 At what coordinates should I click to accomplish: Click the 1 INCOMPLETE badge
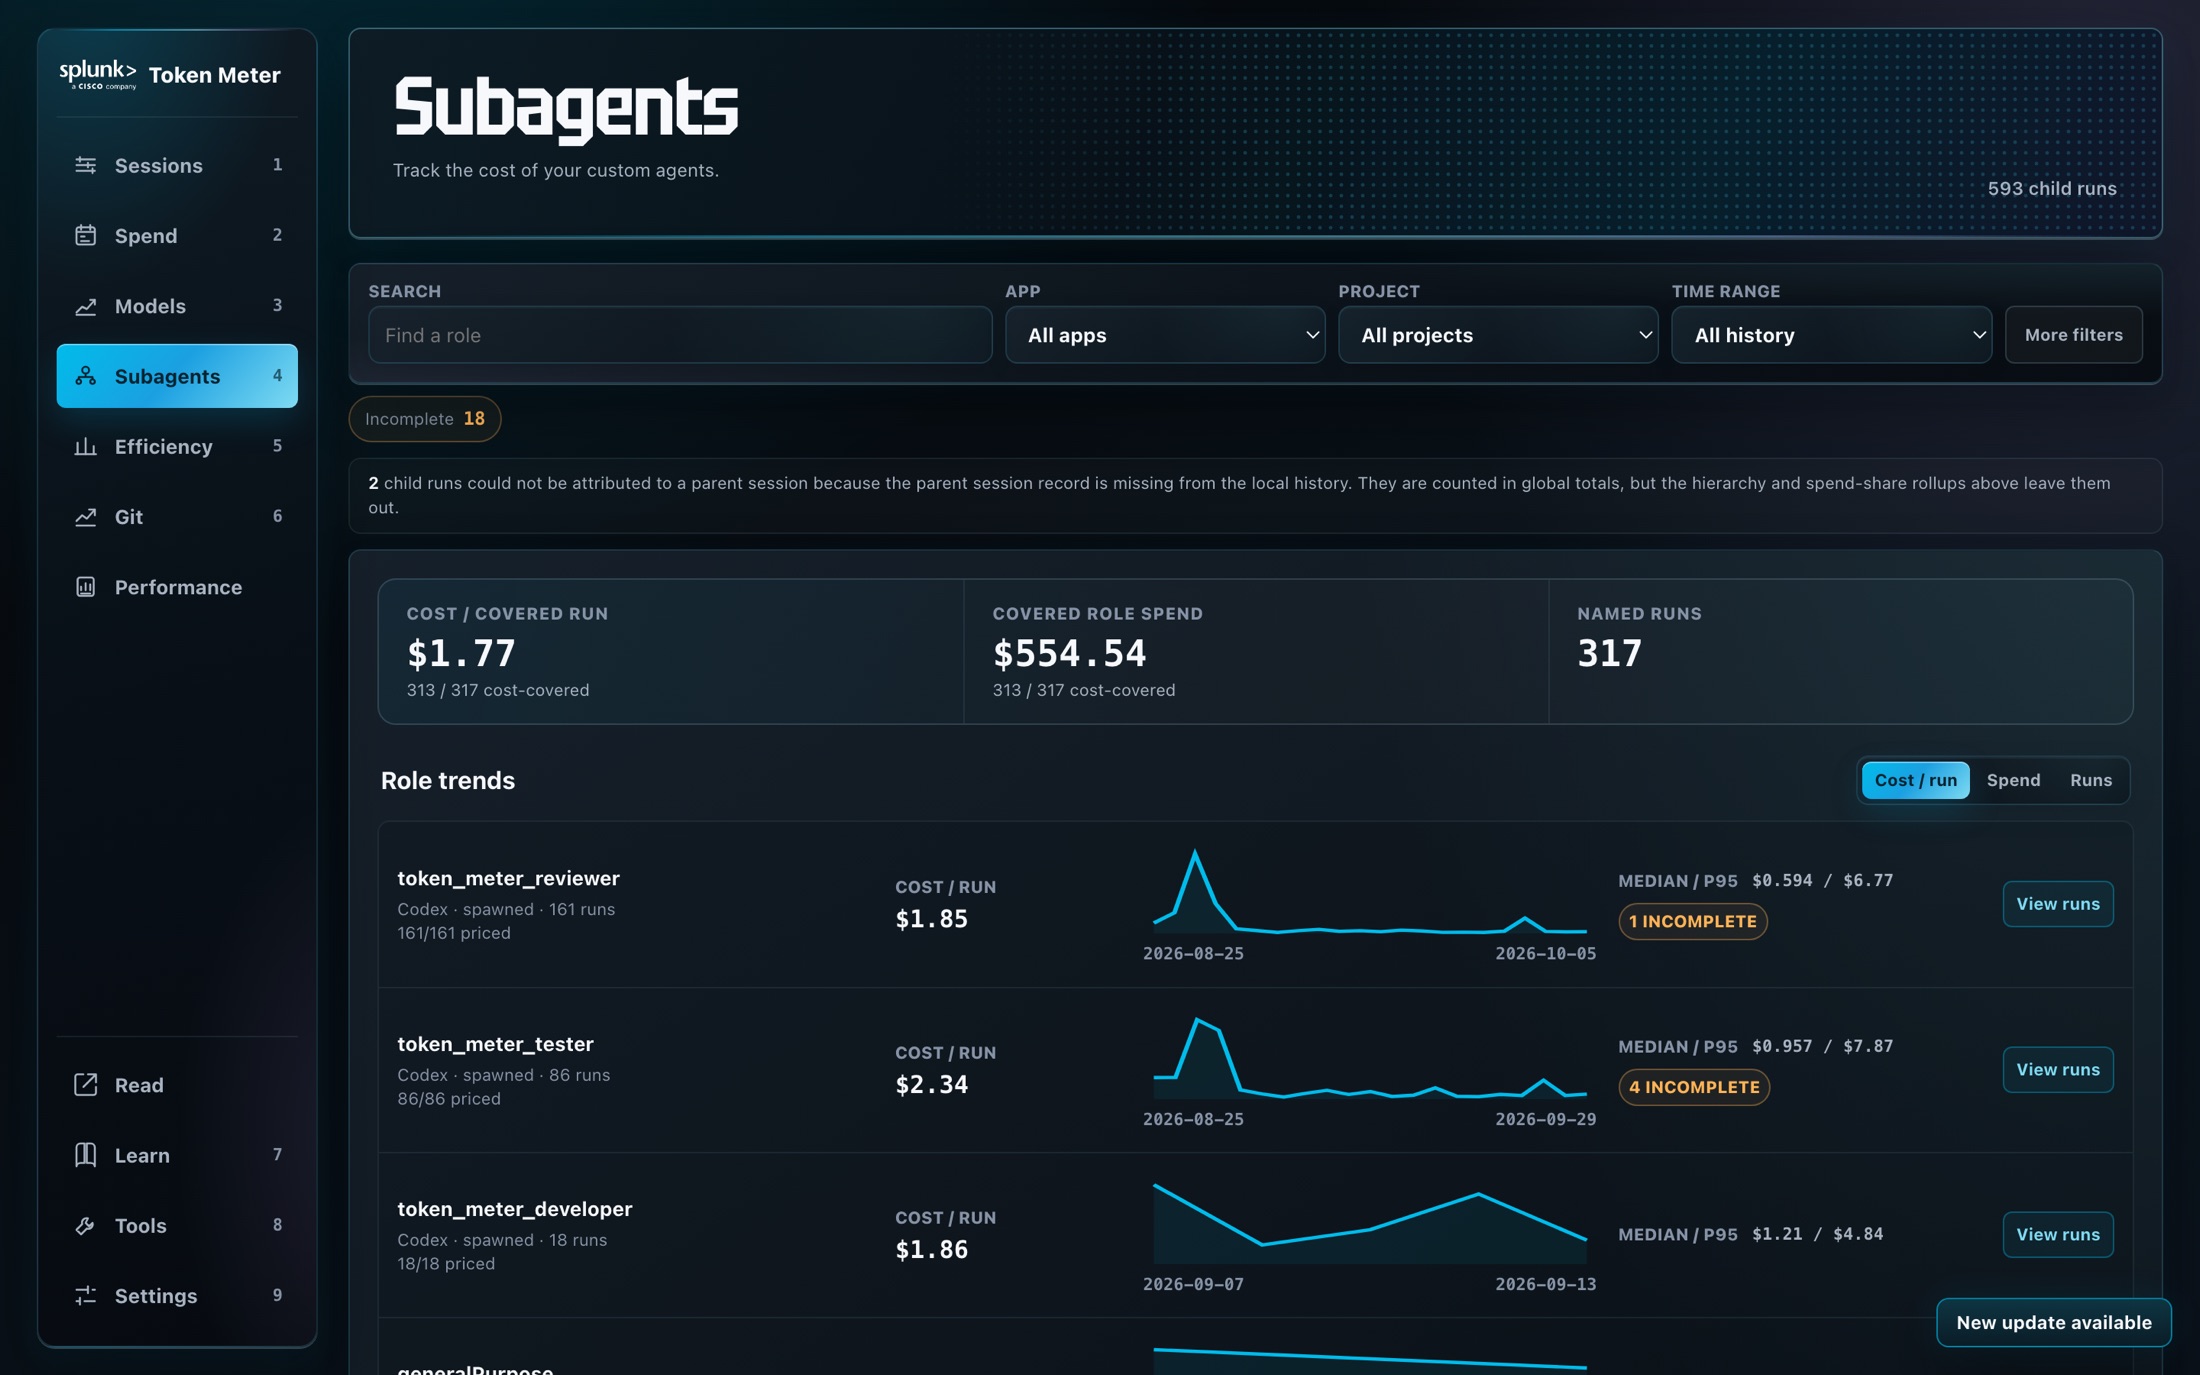click(x=1693, y=922)
